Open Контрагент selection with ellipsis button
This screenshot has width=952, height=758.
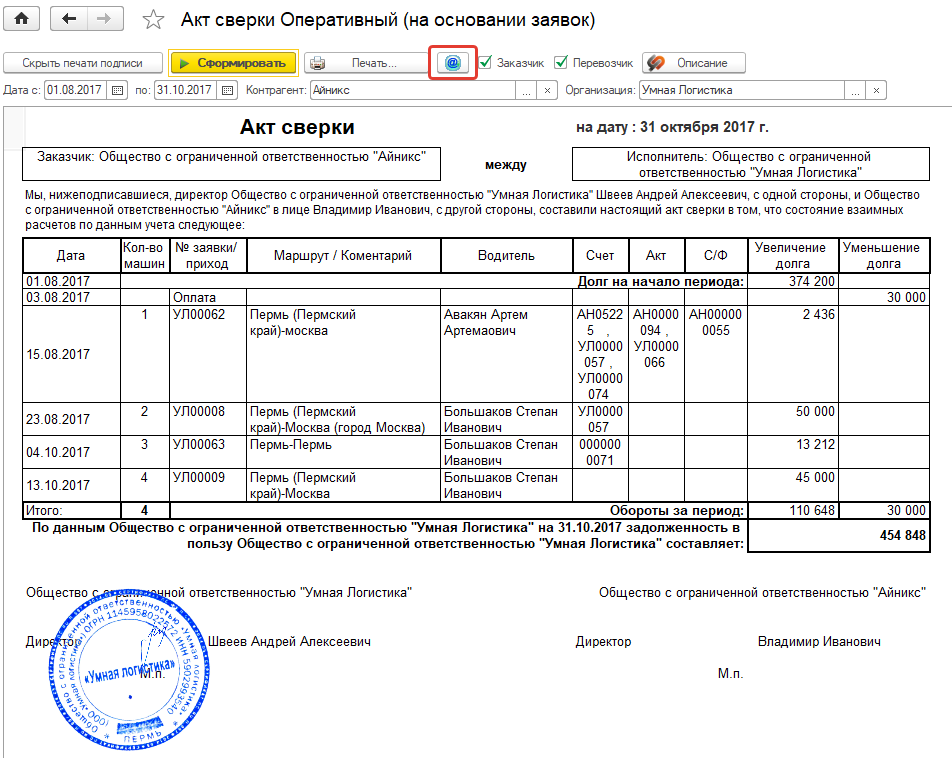pos(526,90)
